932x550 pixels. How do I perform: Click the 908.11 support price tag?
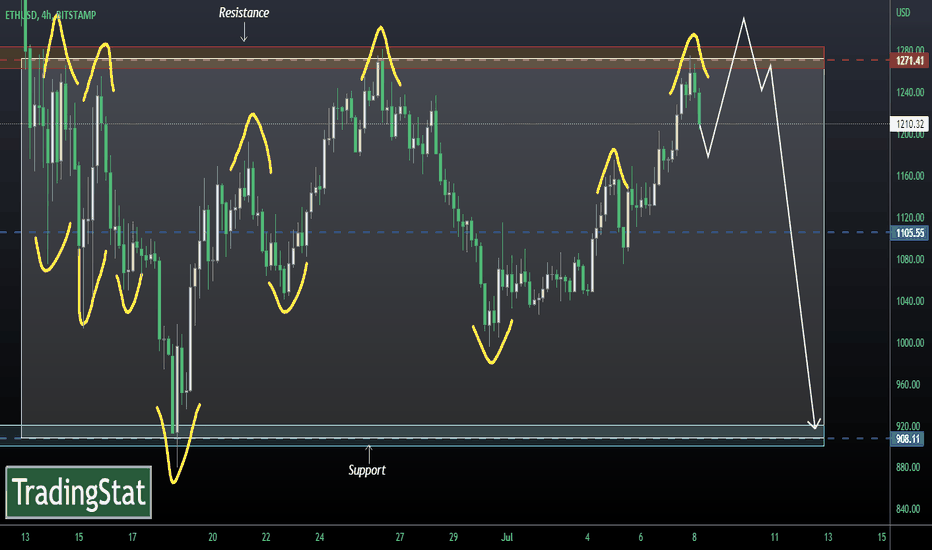(907, 439)
